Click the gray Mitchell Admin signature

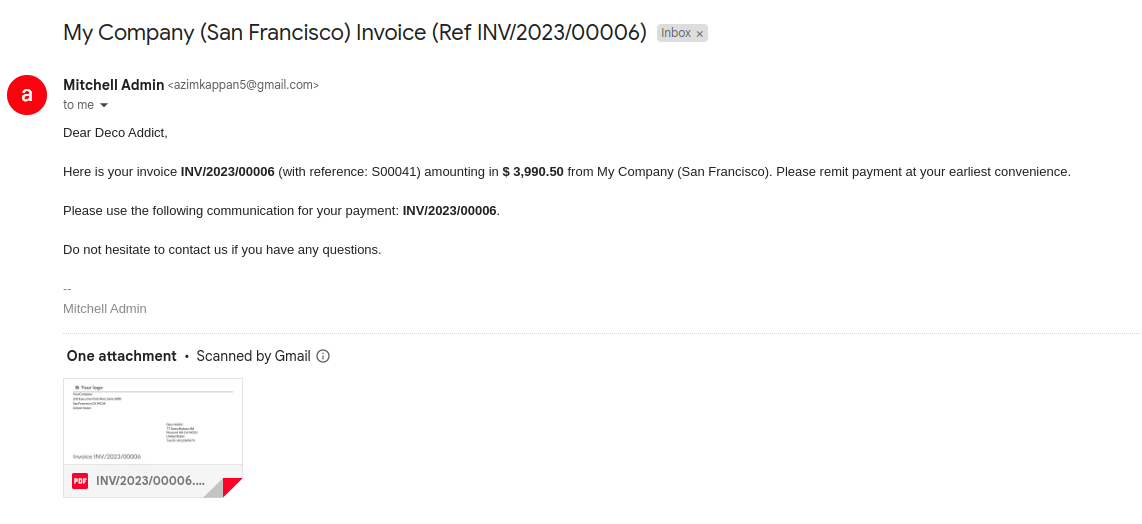[x=105, y=309]
